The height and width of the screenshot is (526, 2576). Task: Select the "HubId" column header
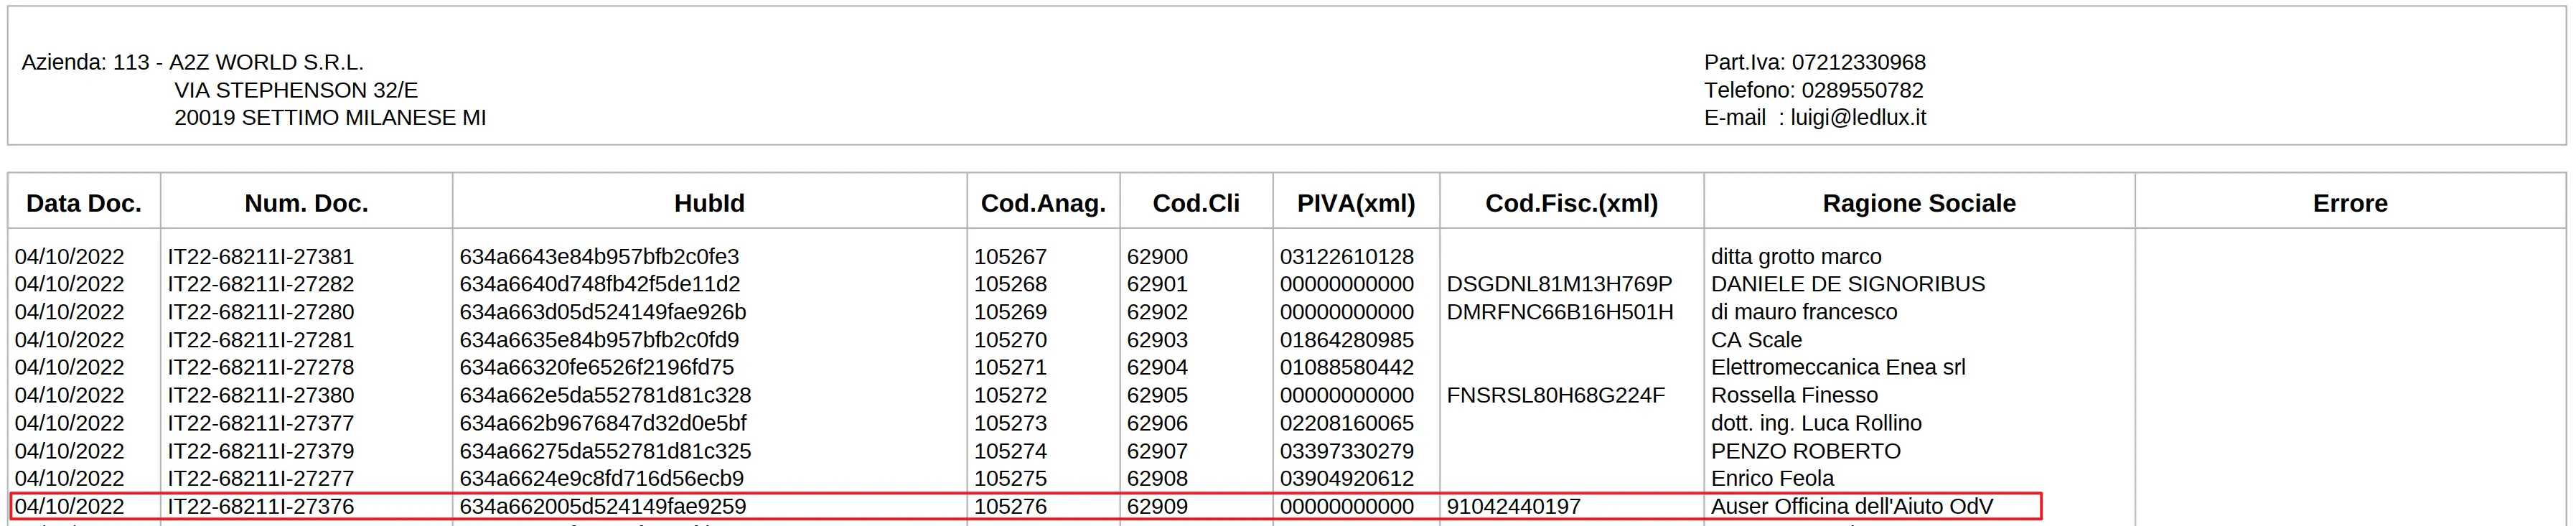coord(709,203)
